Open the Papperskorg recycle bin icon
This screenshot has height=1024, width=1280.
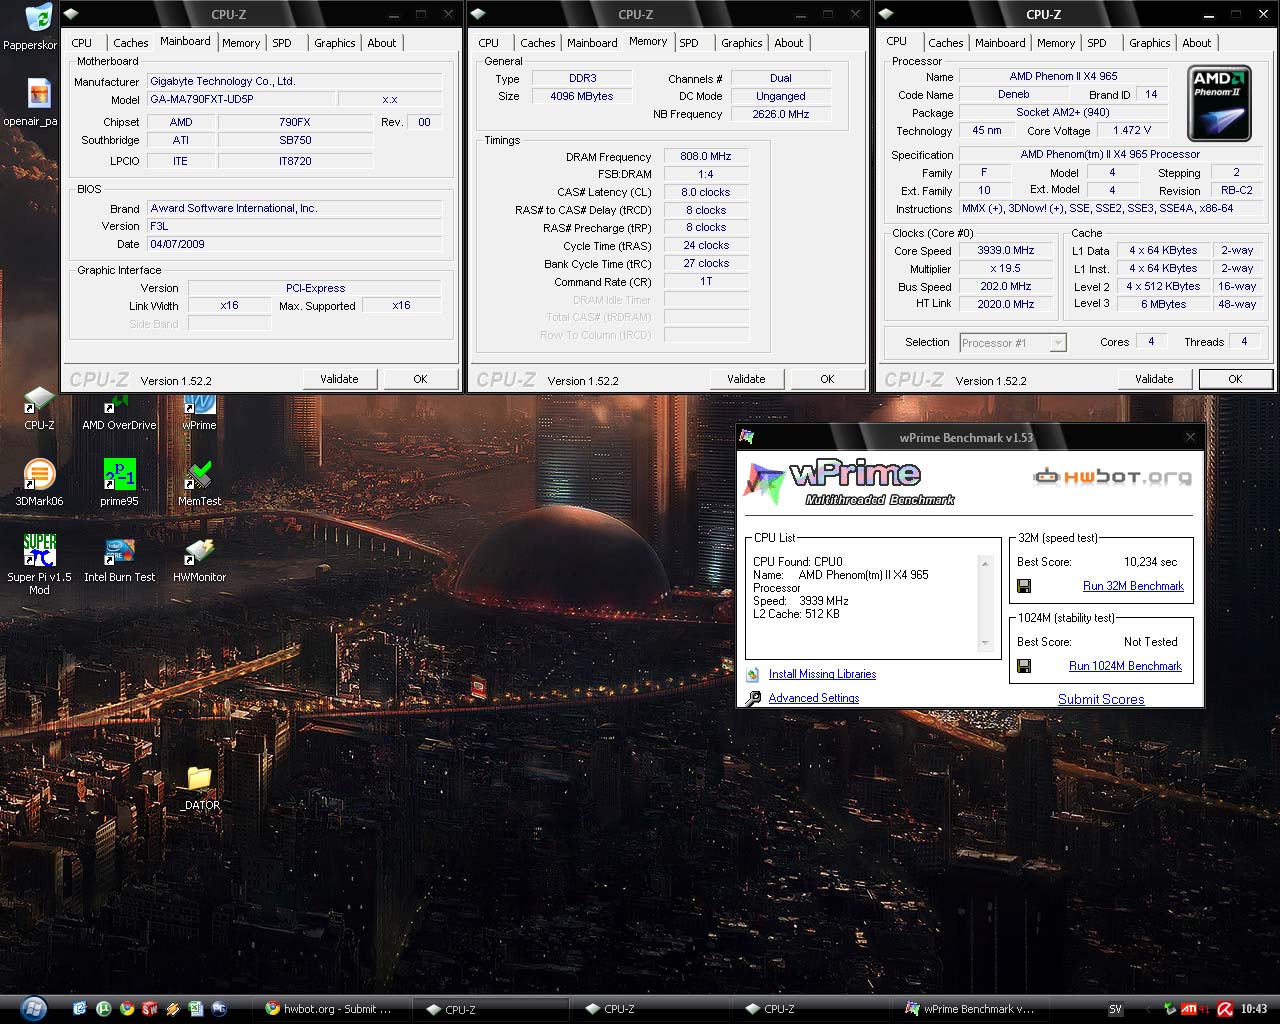coord(38,18)
